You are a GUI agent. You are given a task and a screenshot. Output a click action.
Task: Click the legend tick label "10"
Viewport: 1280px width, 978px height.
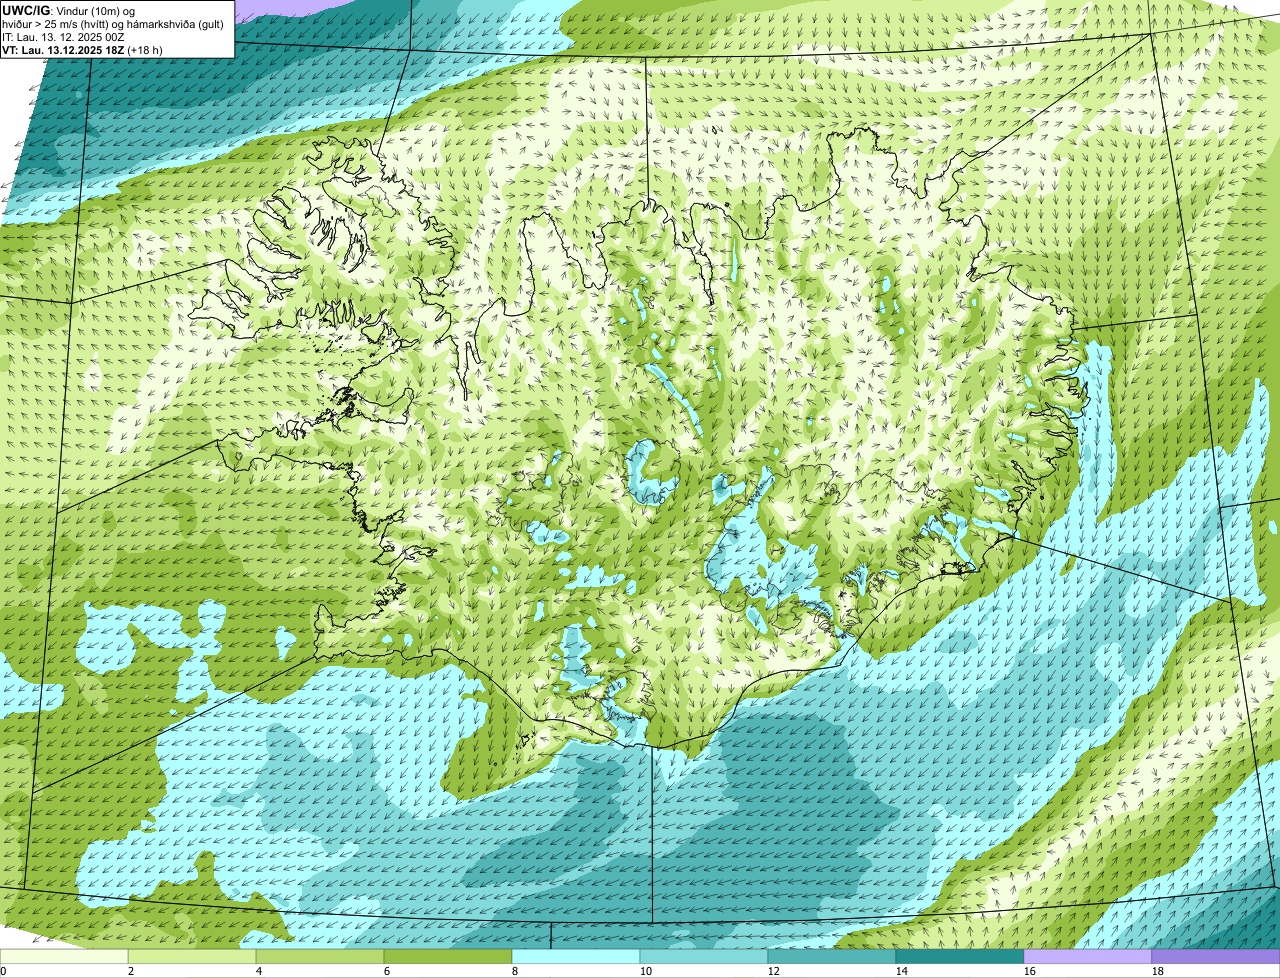tap(646, 971)
